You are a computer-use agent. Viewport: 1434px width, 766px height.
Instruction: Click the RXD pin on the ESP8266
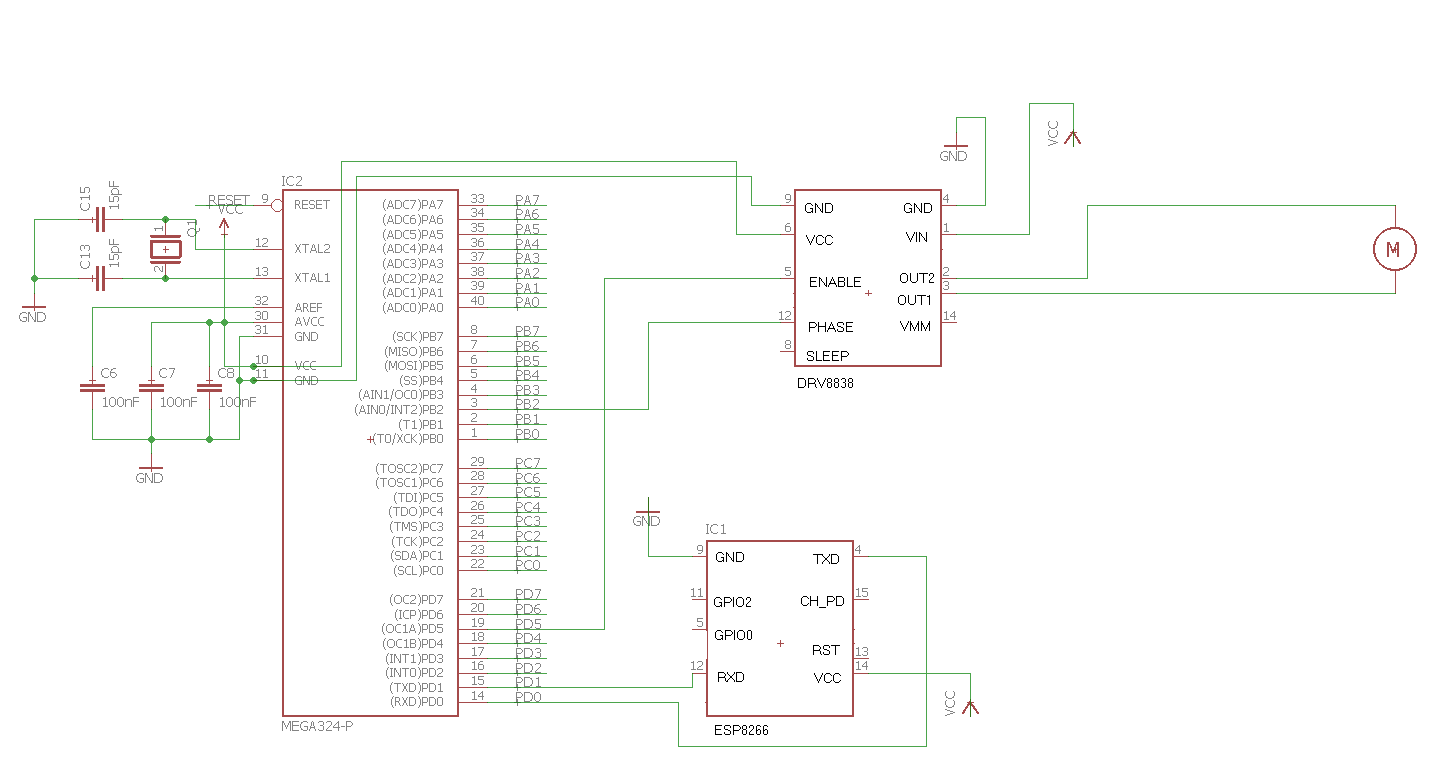[731, 677]
